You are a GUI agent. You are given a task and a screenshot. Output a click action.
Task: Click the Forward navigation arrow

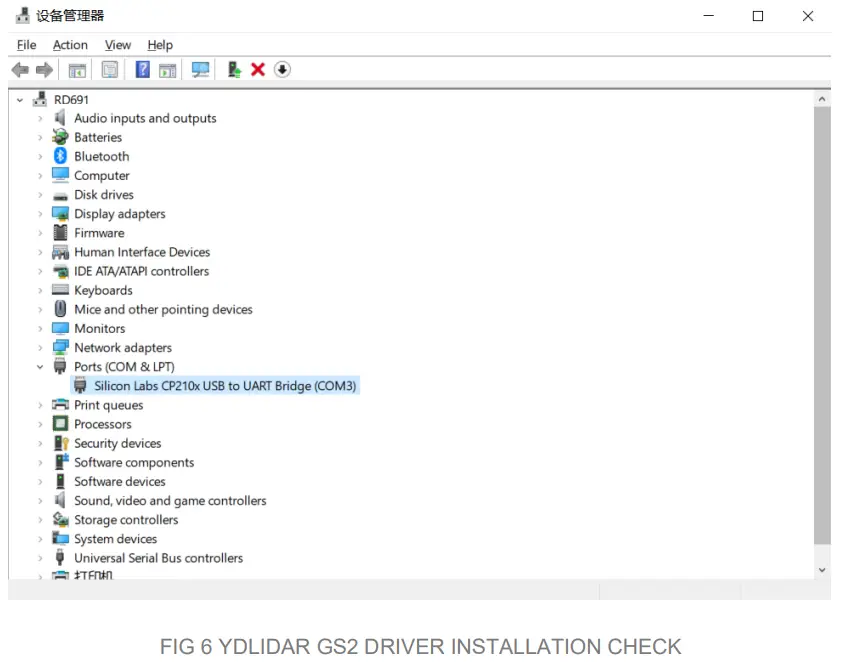[x=45, y=69]
